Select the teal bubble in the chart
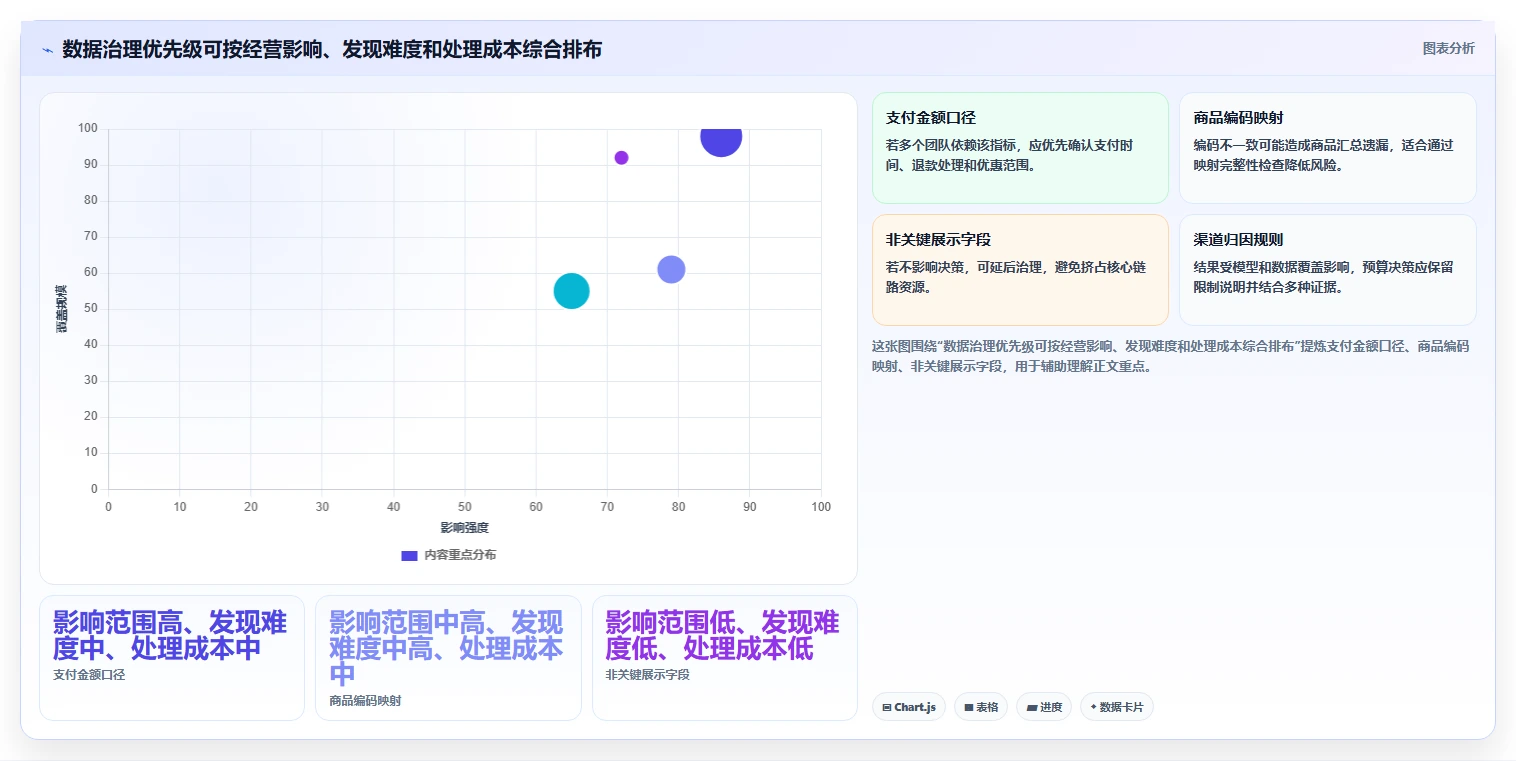This screenshot has height=761, width=1516. tap(571, 291)
